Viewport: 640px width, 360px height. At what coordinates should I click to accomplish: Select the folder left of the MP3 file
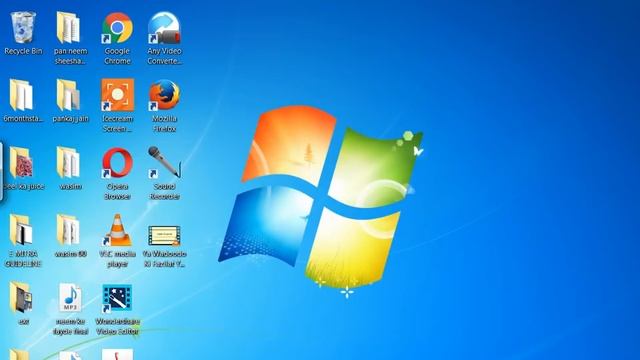coord(23,303)
